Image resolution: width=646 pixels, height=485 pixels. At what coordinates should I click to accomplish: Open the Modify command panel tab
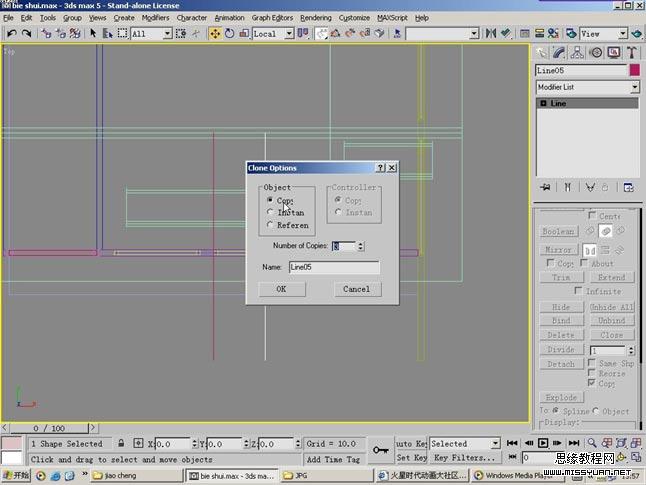(x=559, y=52)
